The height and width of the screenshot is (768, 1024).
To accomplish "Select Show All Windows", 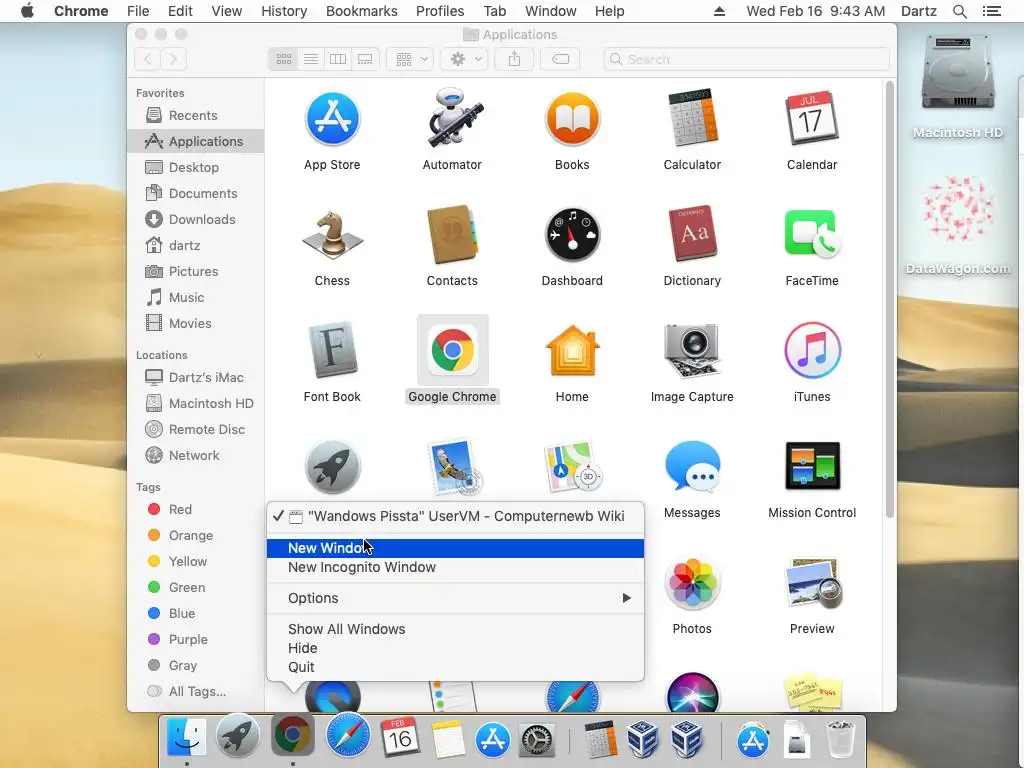I will tap(455, 630).
